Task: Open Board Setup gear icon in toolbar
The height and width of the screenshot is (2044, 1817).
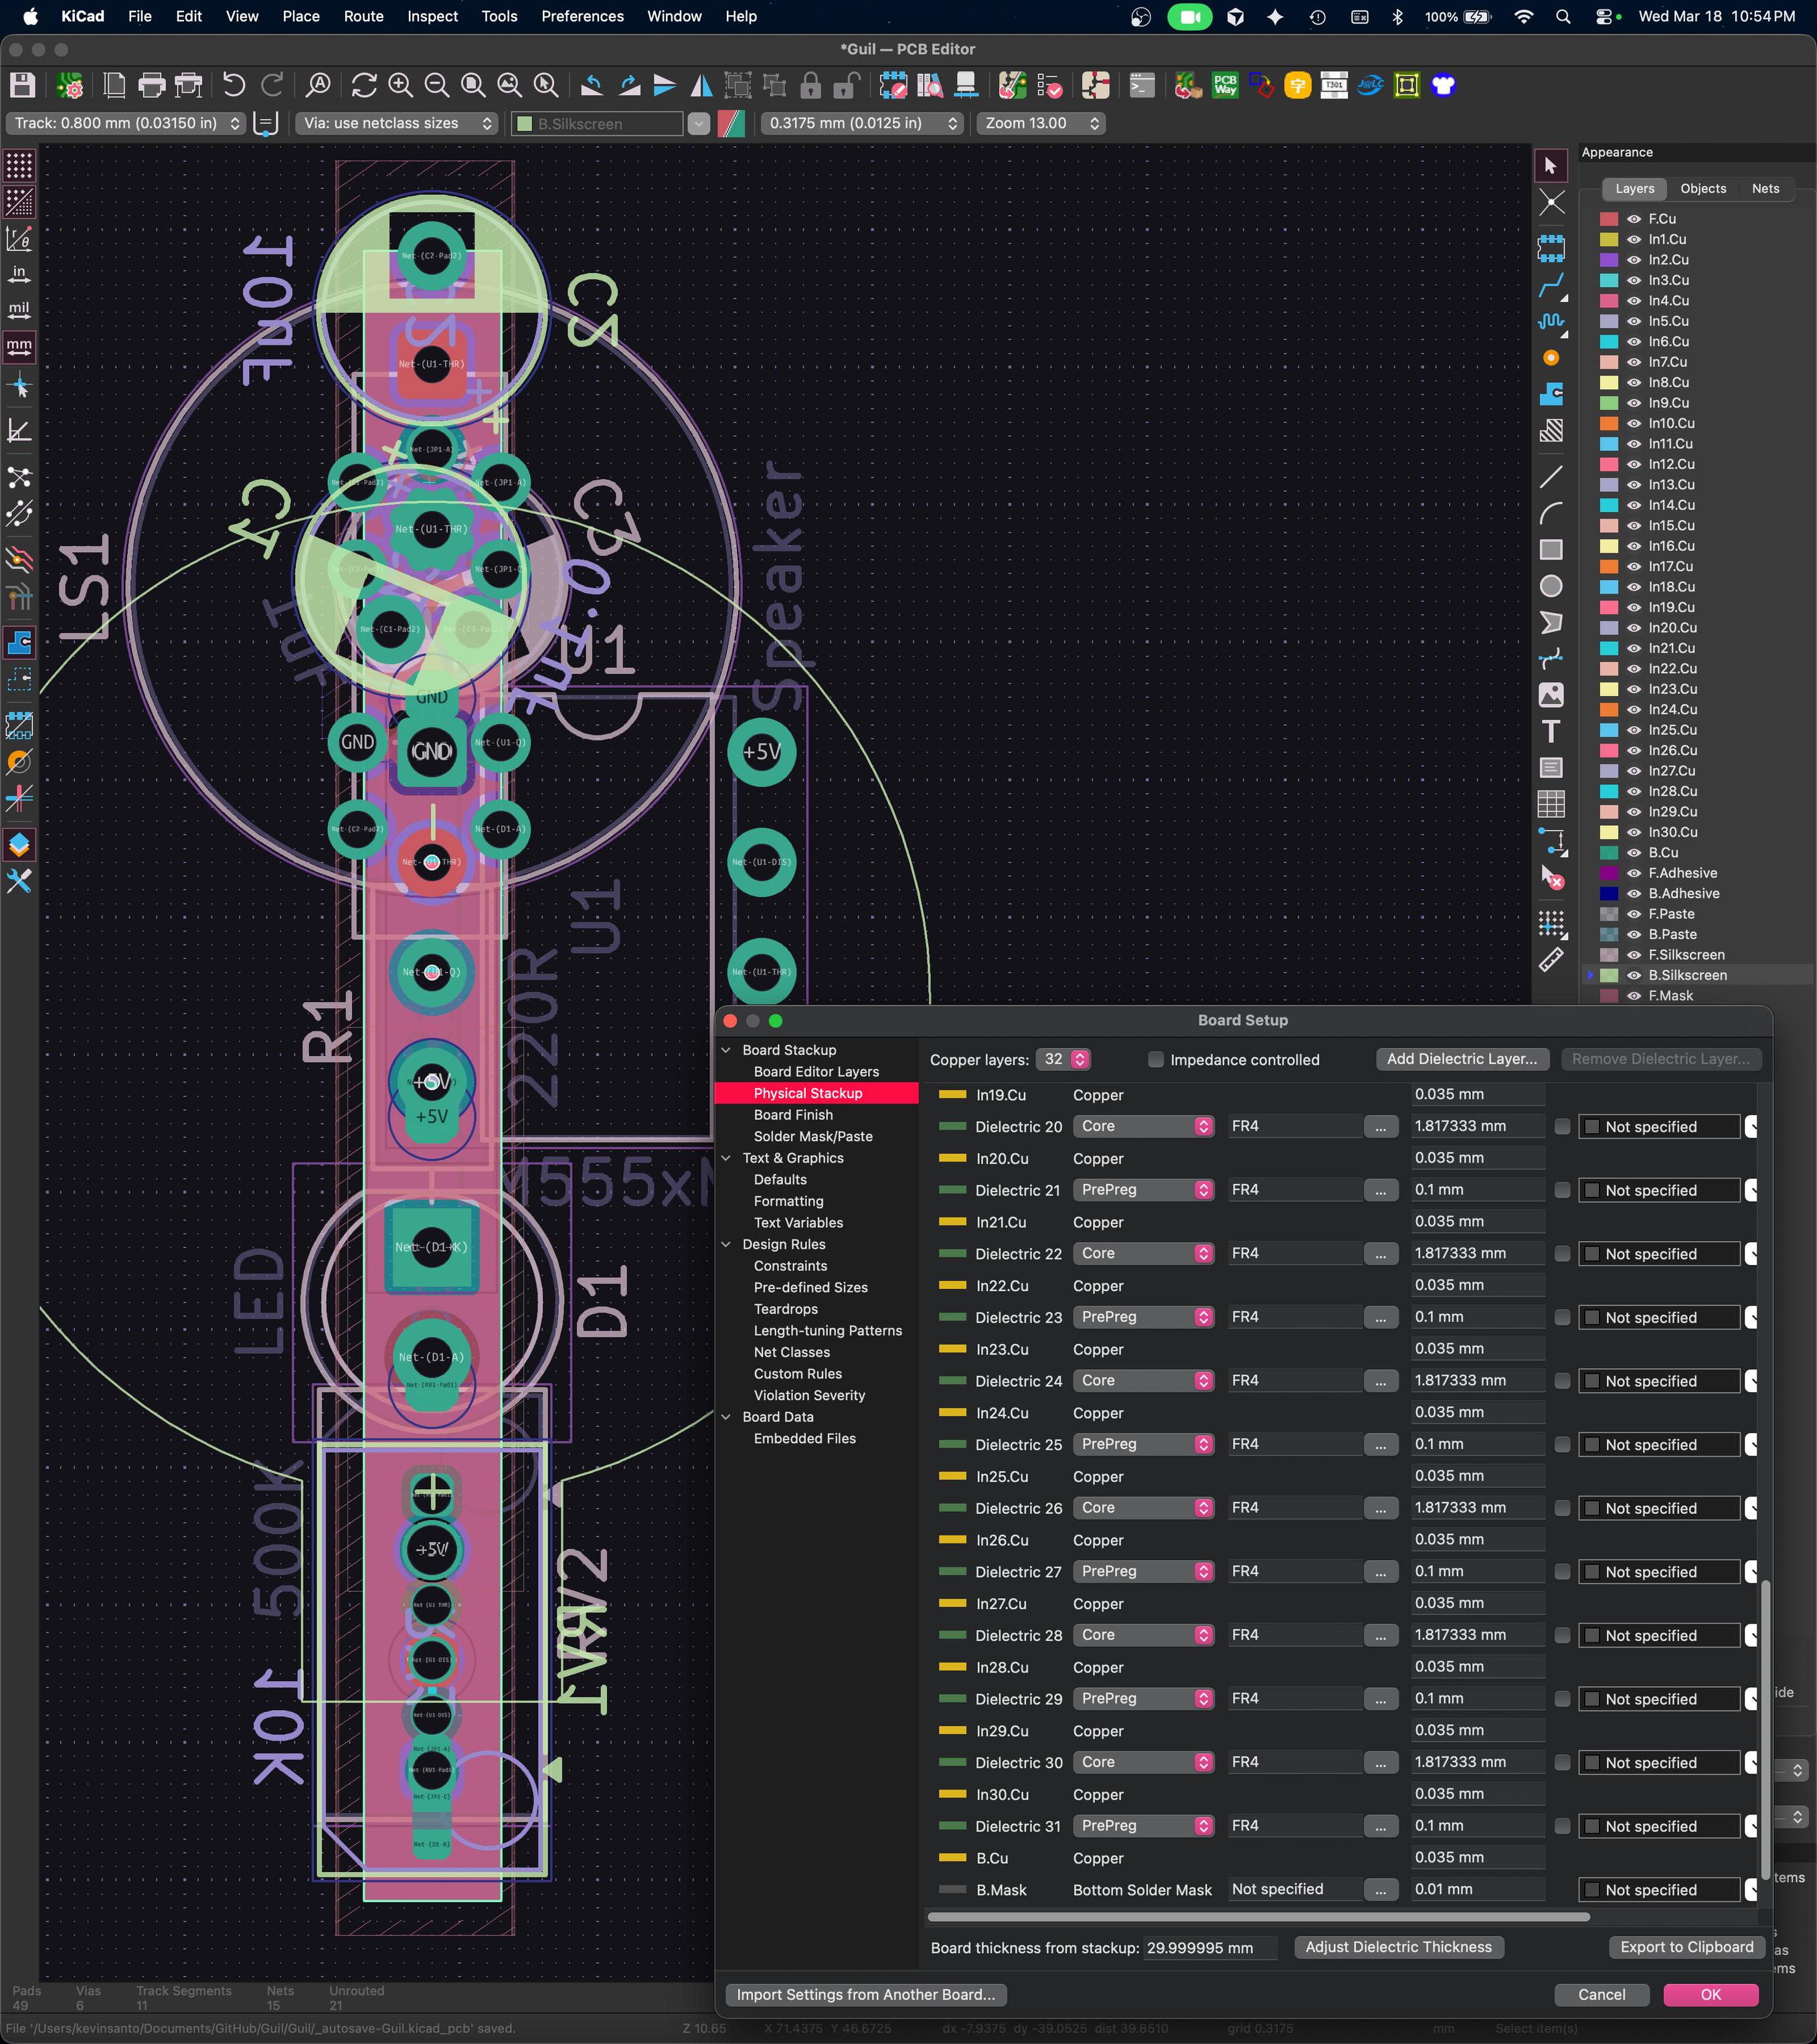Action: tap(69, 86)
